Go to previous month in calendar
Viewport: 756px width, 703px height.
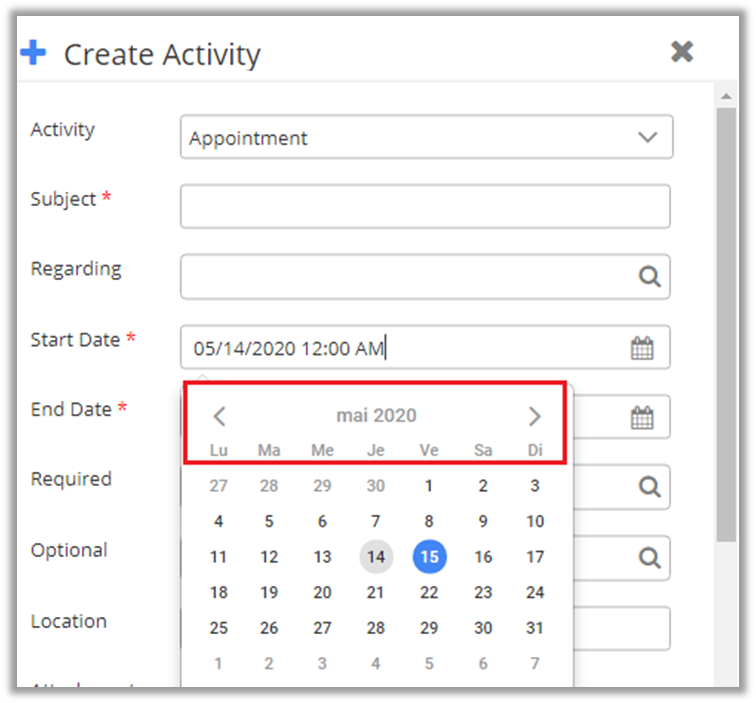[x=220, y=416]
